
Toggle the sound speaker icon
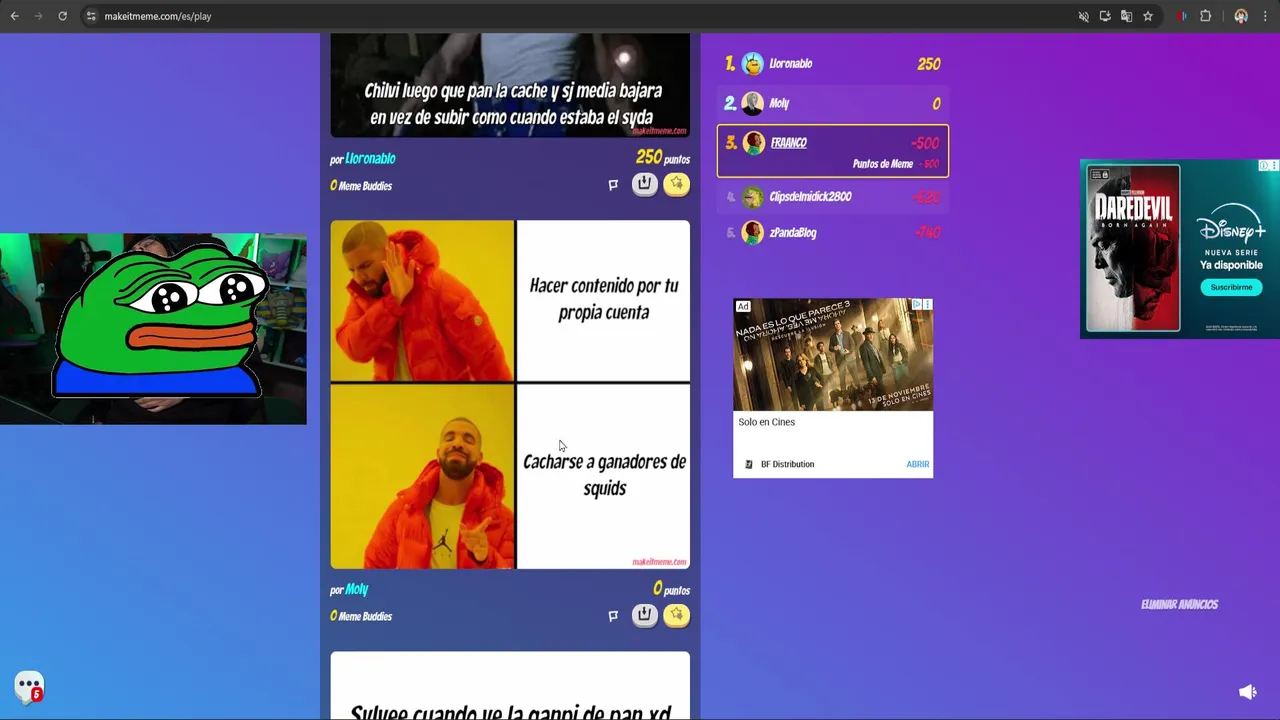click(1247, 692)
